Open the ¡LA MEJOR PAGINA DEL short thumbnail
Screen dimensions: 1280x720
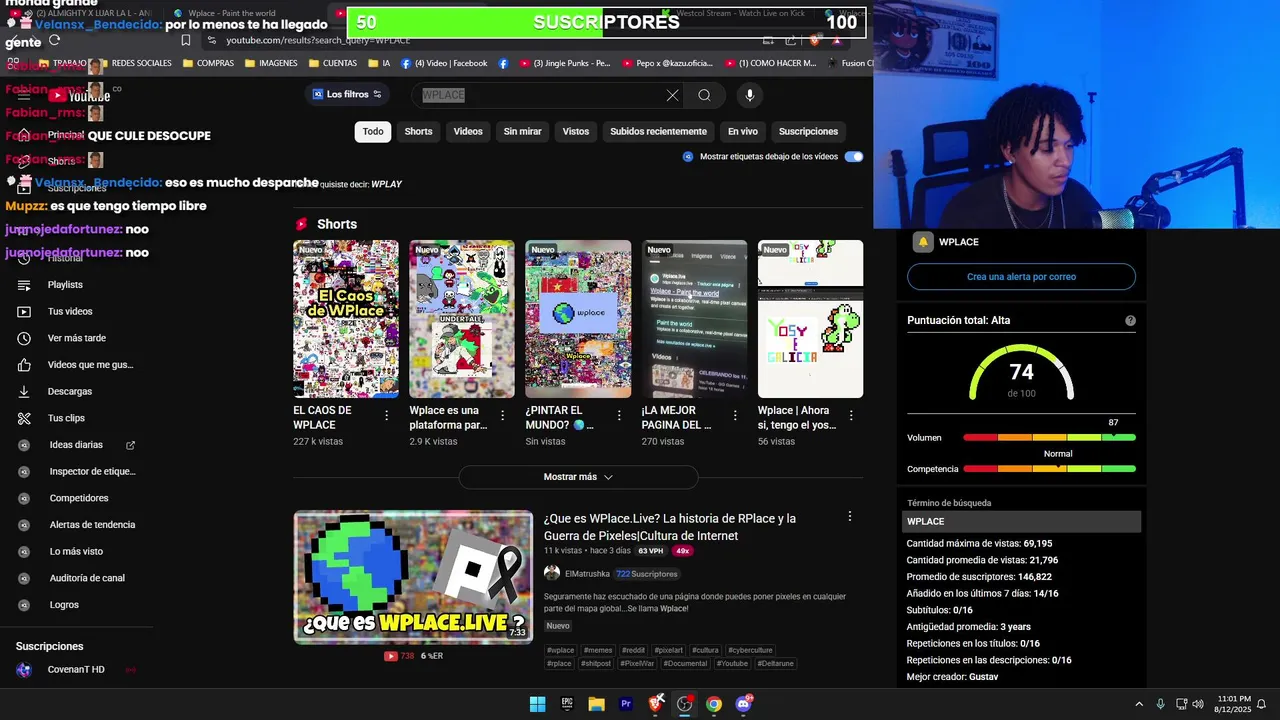click(x=694, y=319)
